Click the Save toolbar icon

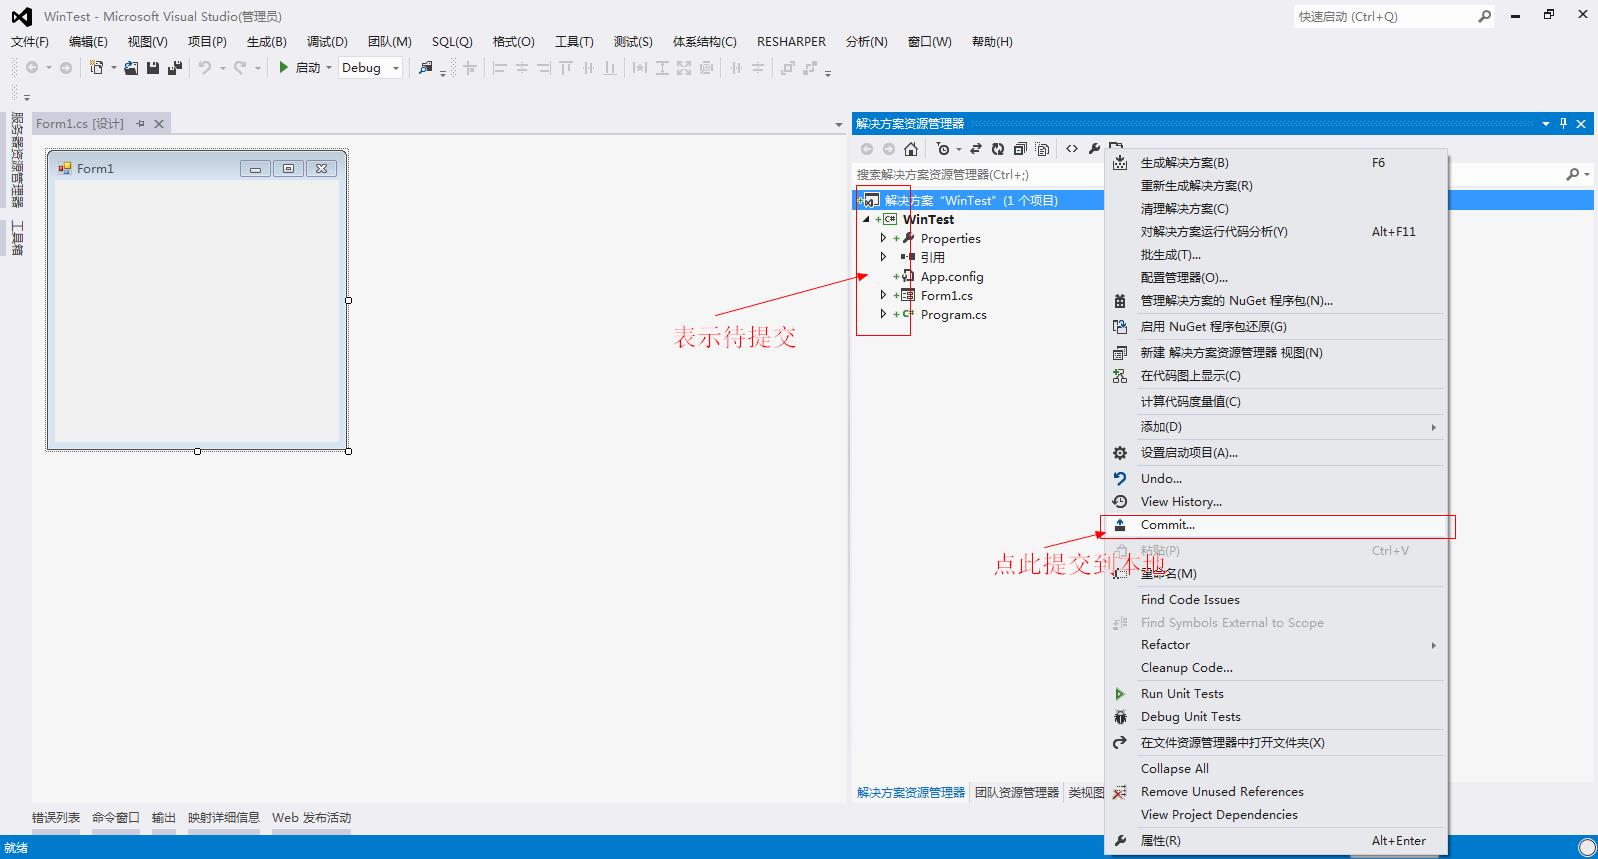[x=153, y=67]
